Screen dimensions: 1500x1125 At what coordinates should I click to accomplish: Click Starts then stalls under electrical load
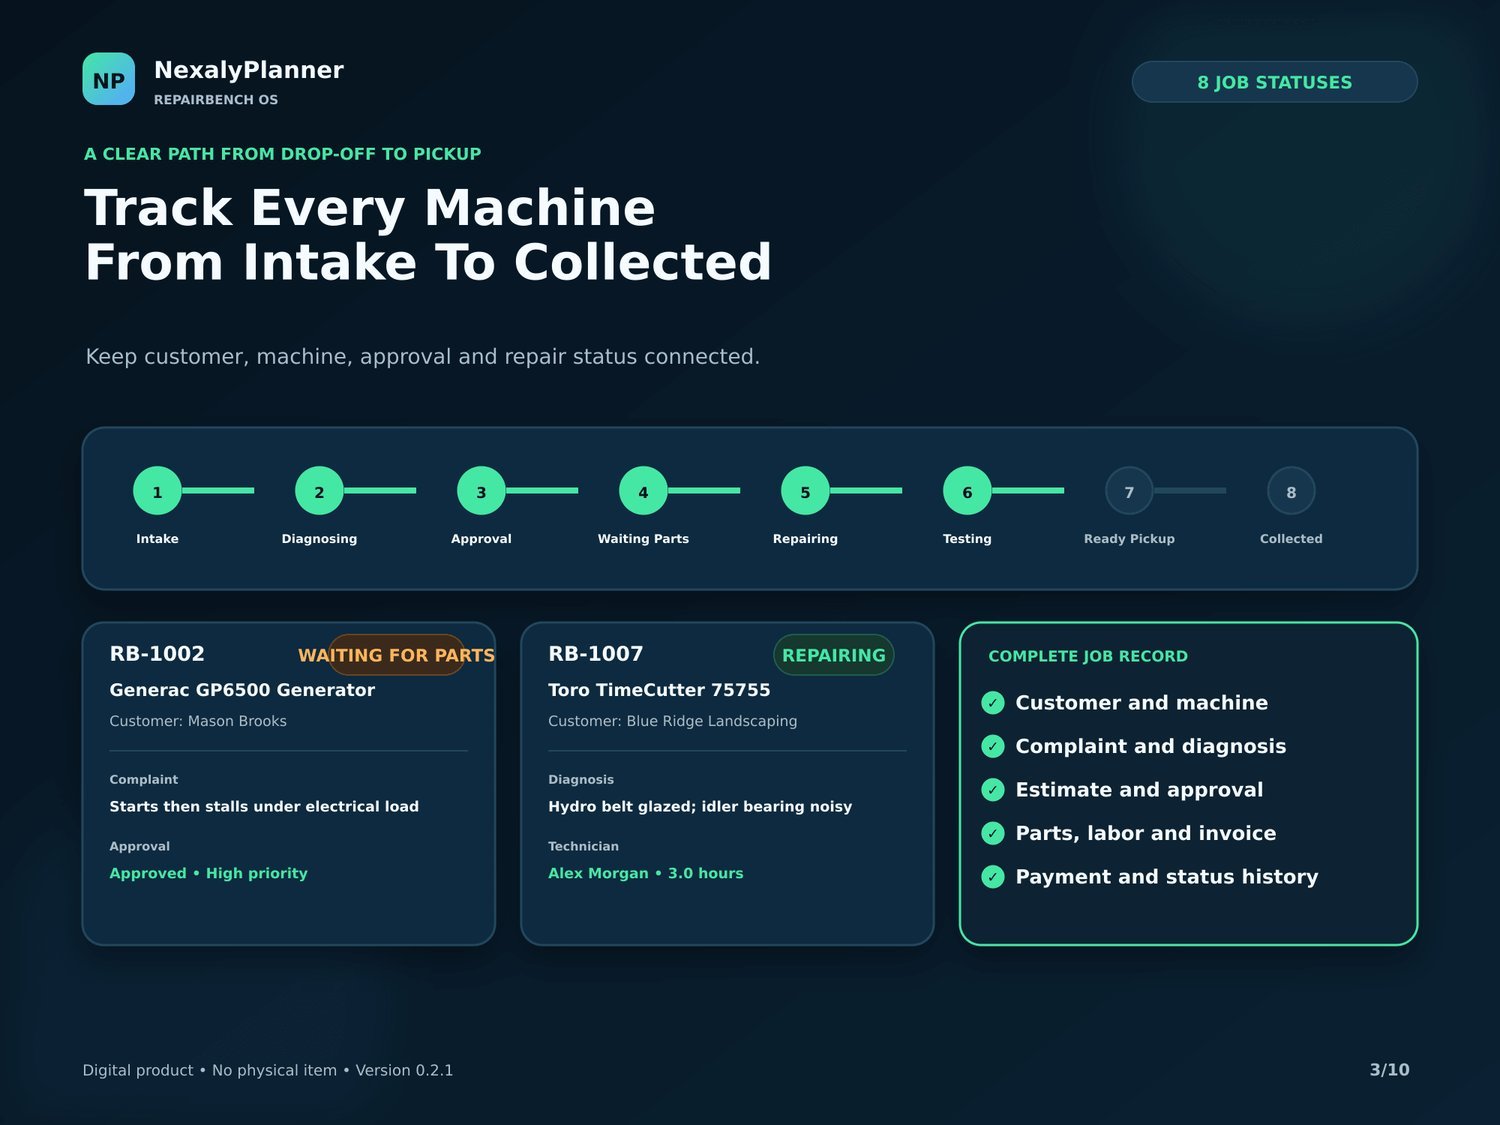tap(264, 806)
